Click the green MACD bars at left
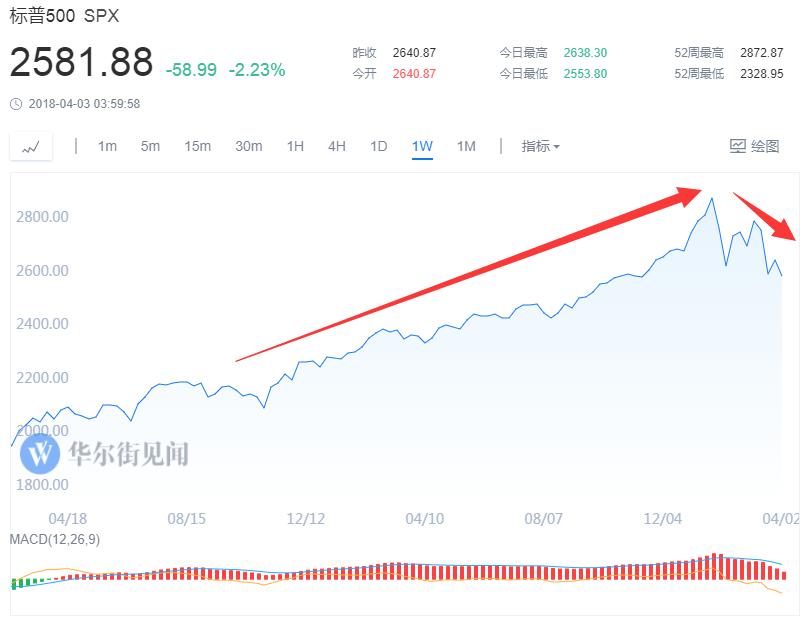 [x=28, y=583]
